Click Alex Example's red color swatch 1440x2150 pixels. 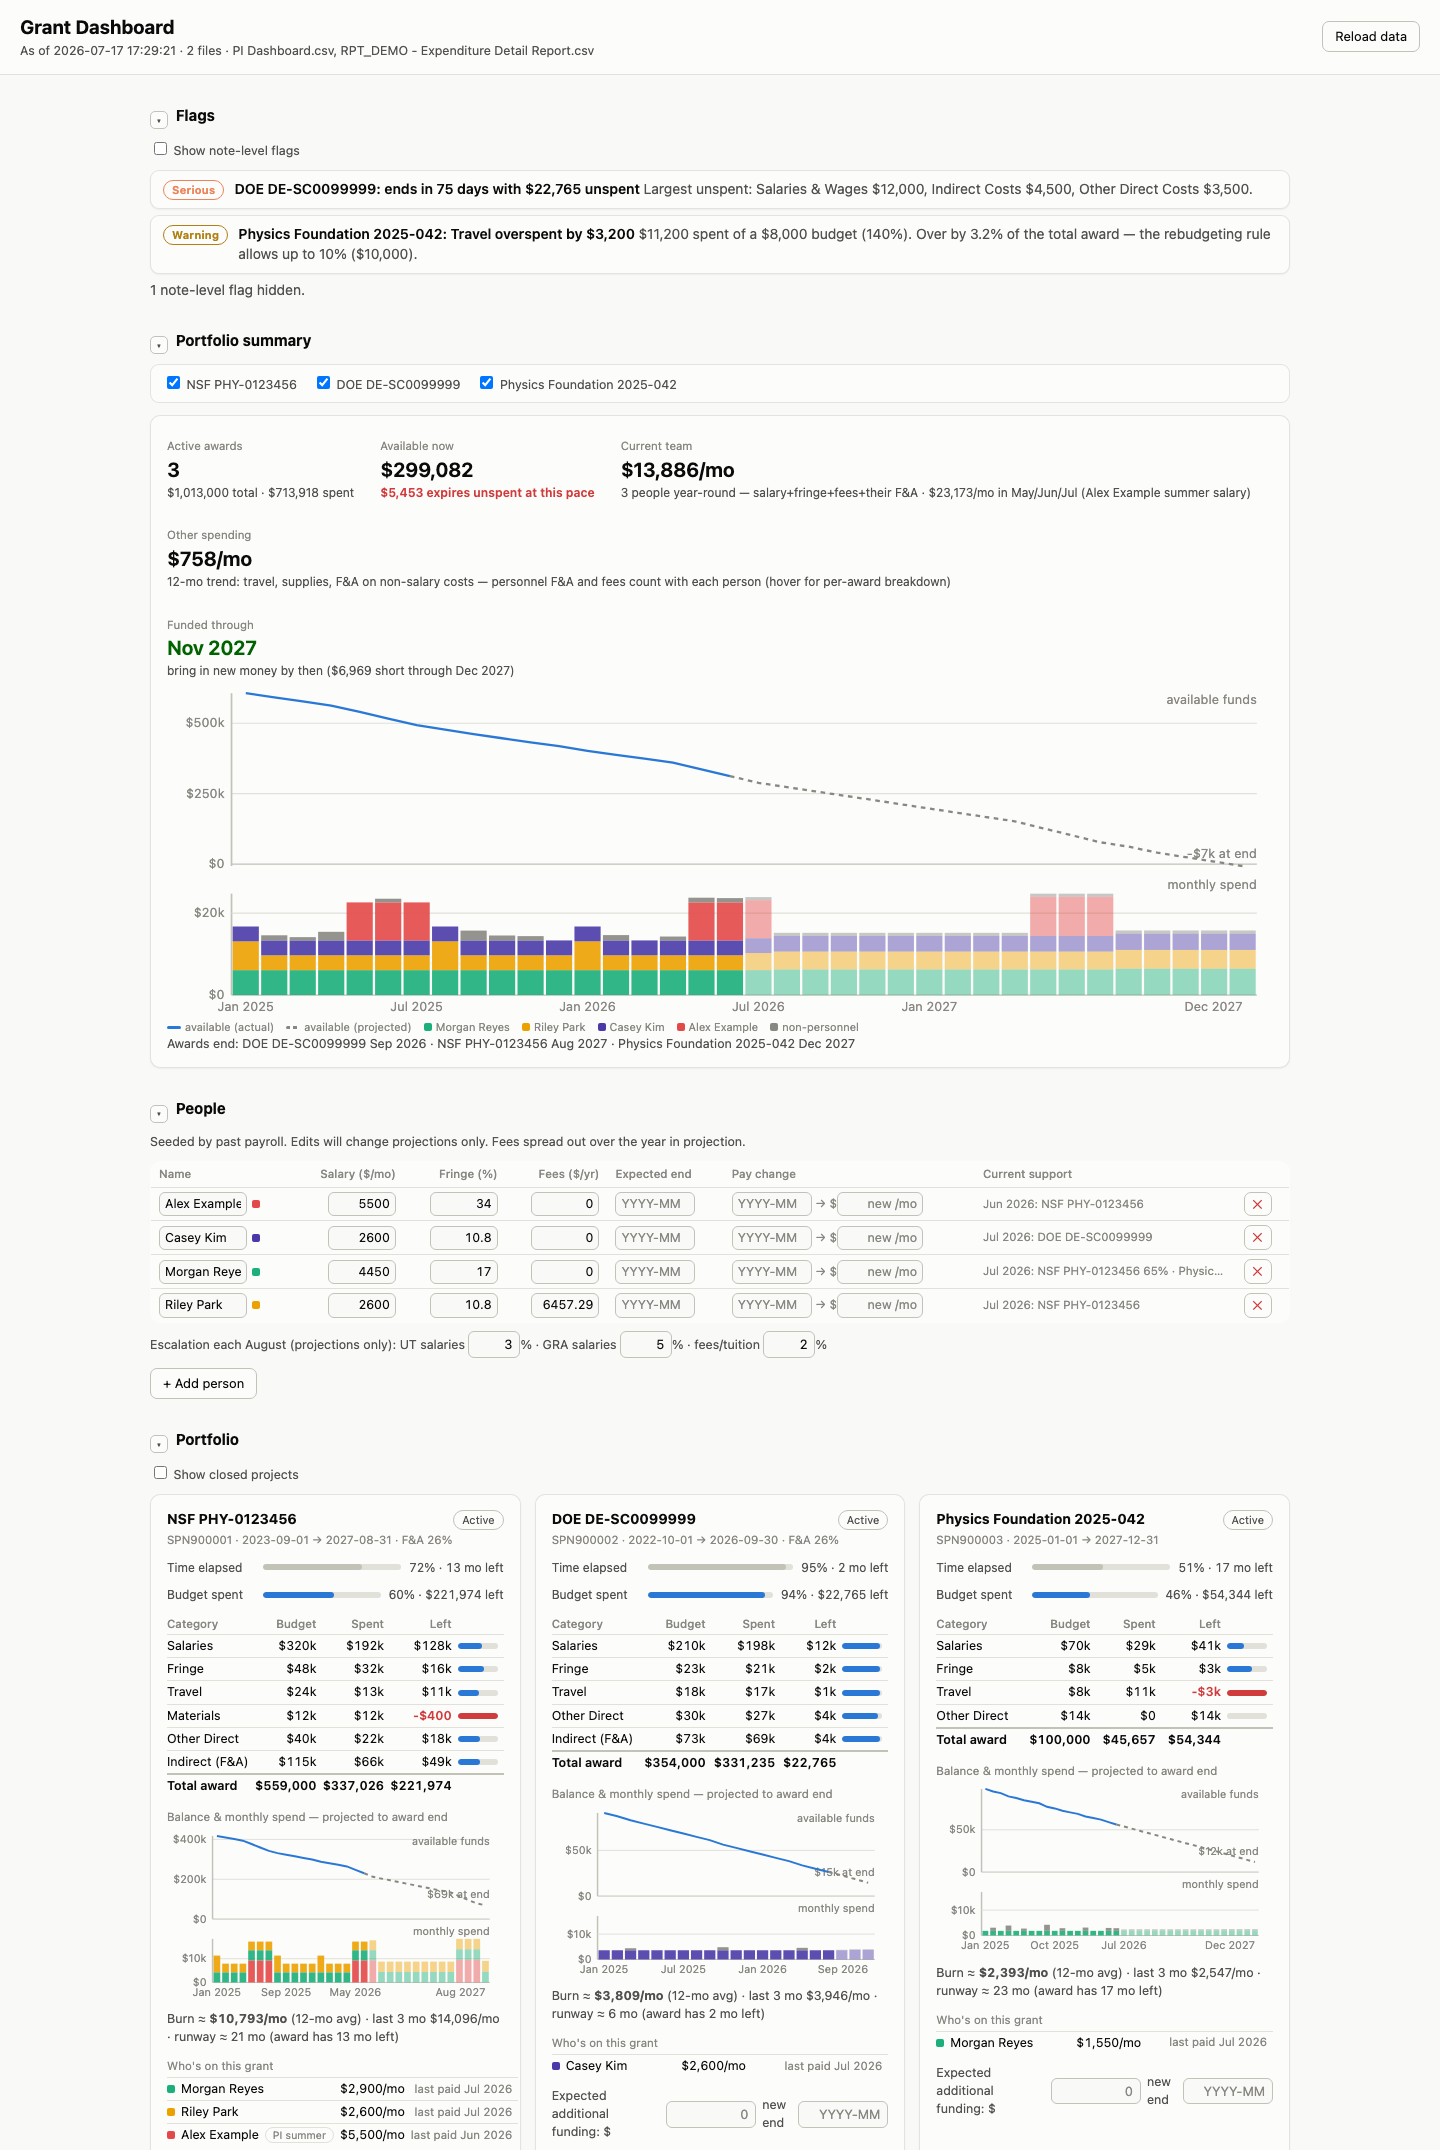256,1204
